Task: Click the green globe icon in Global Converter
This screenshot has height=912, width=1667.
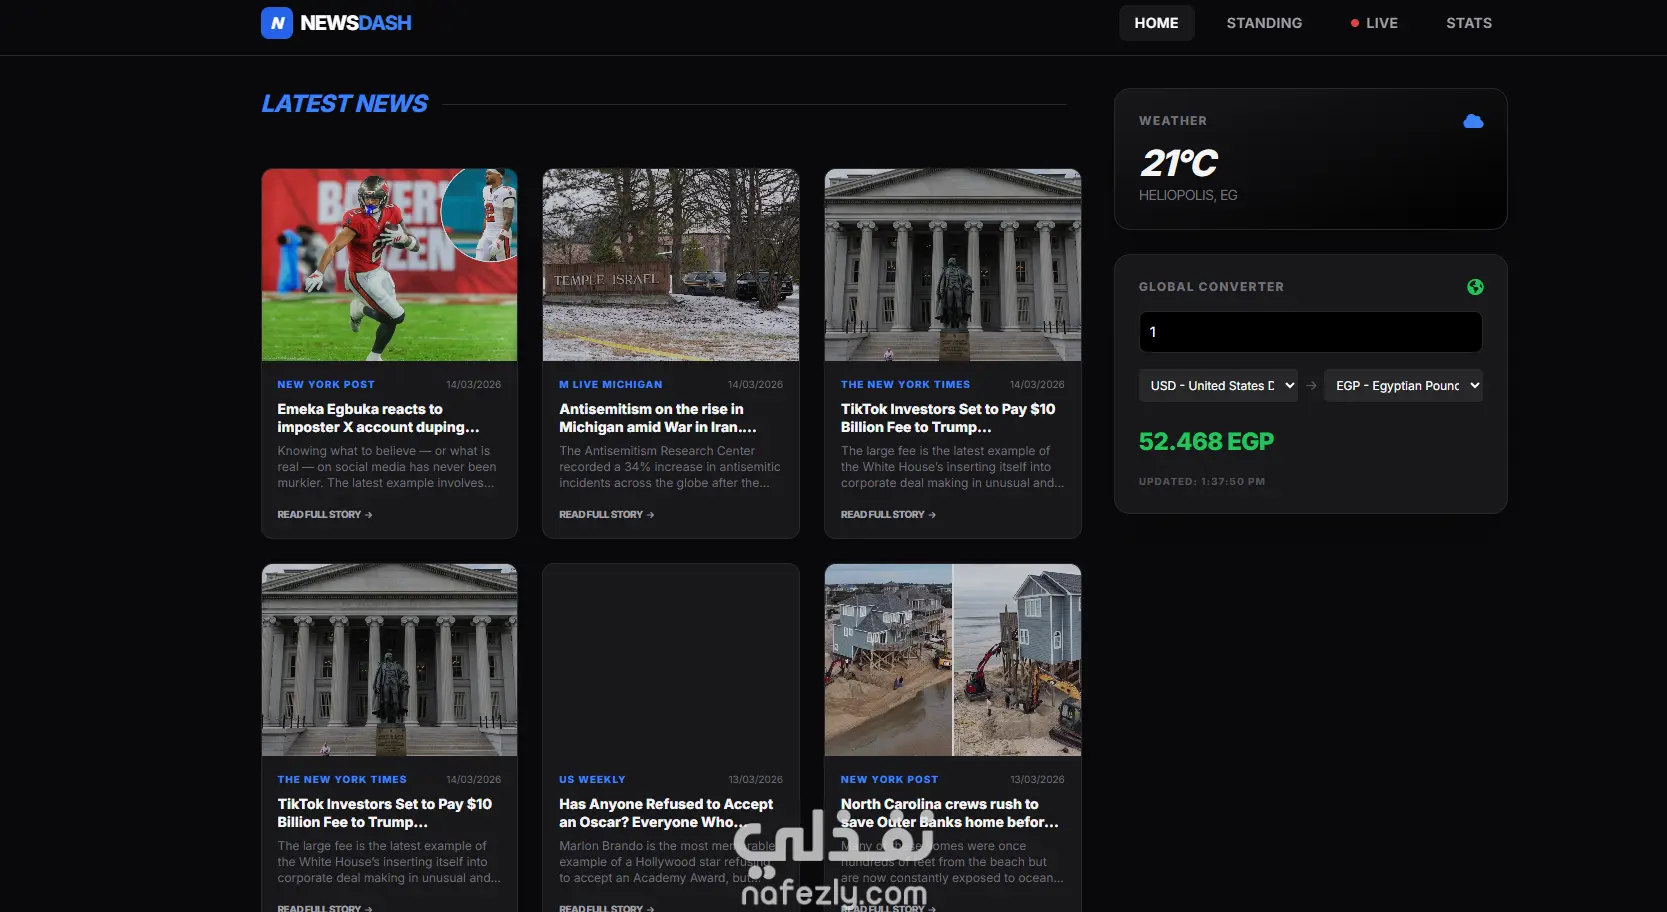Action: tap(1475, 287)
